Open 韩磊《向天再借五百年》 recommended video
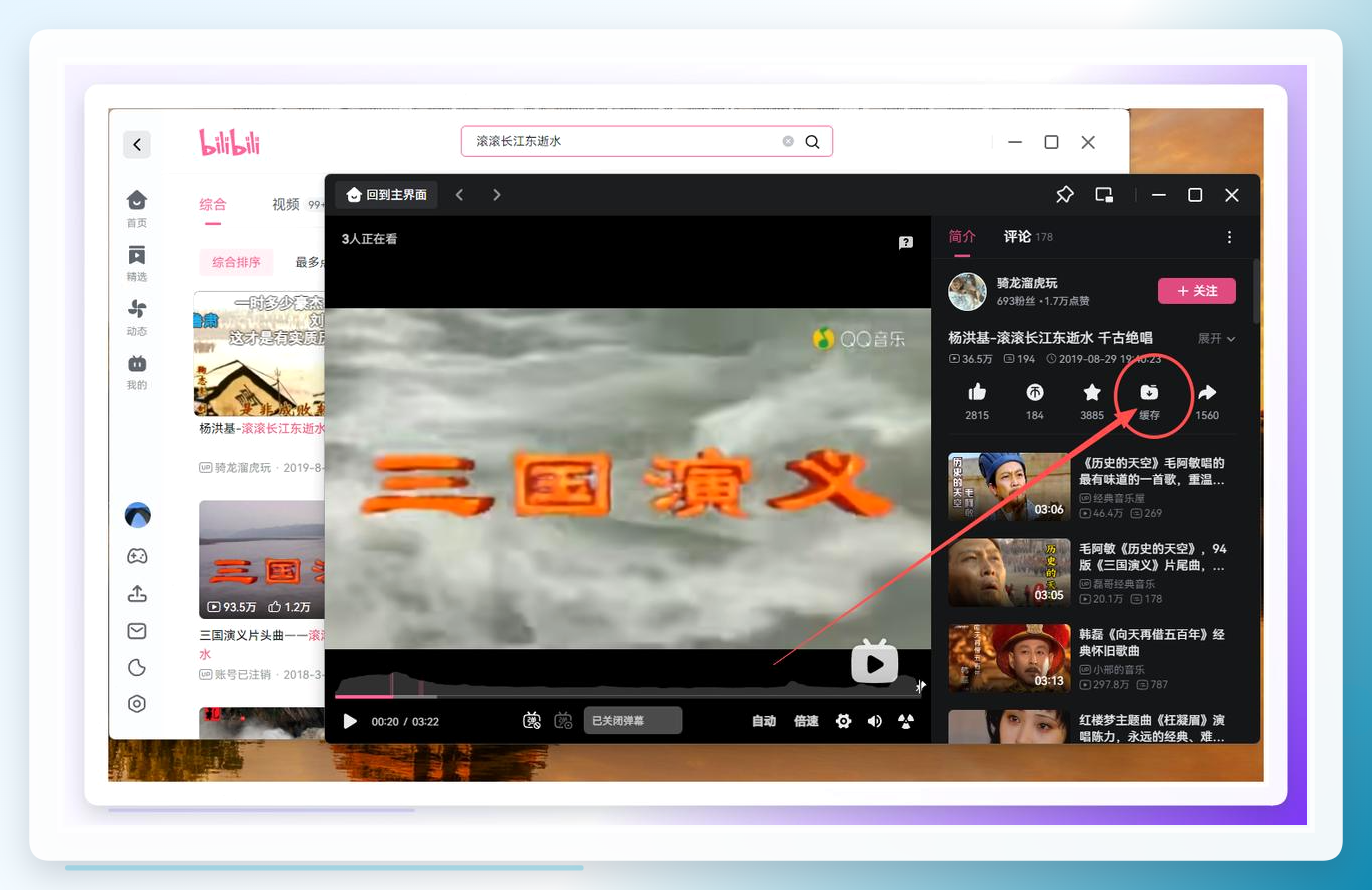The height and width of the screenshot is (890, 1372). tap(1092, 659)
